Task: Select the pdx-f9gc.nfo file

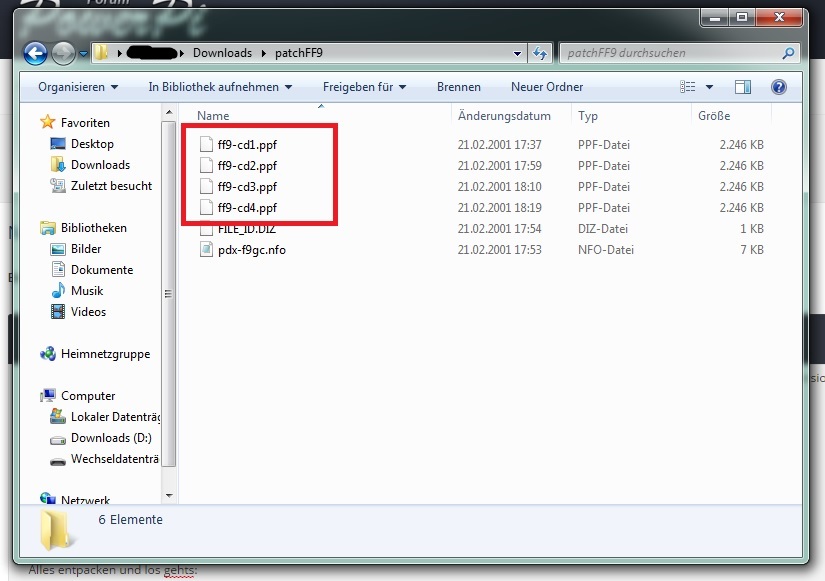Action: tap(243, 250)
